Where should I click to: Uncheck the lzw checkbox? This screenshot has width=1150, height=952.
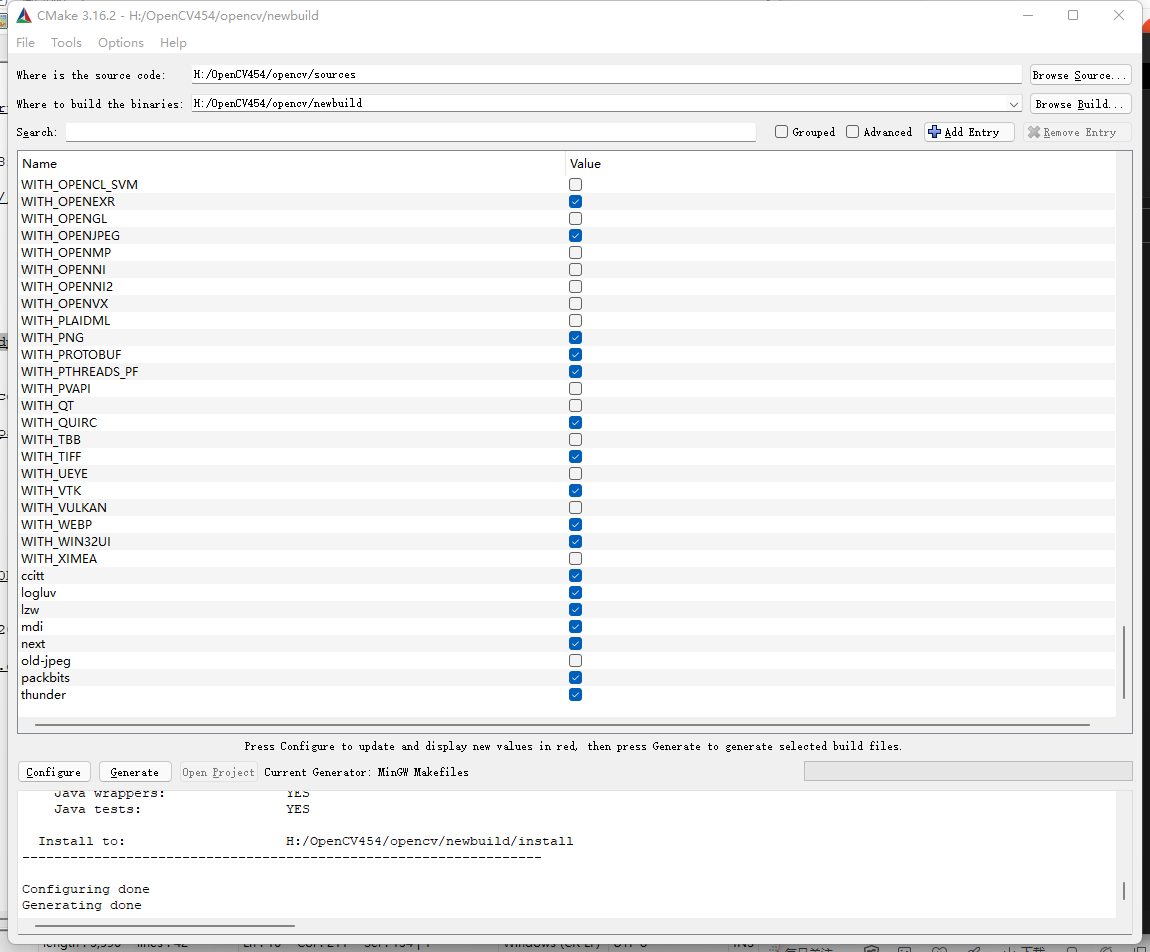click(x=576, y=609)
